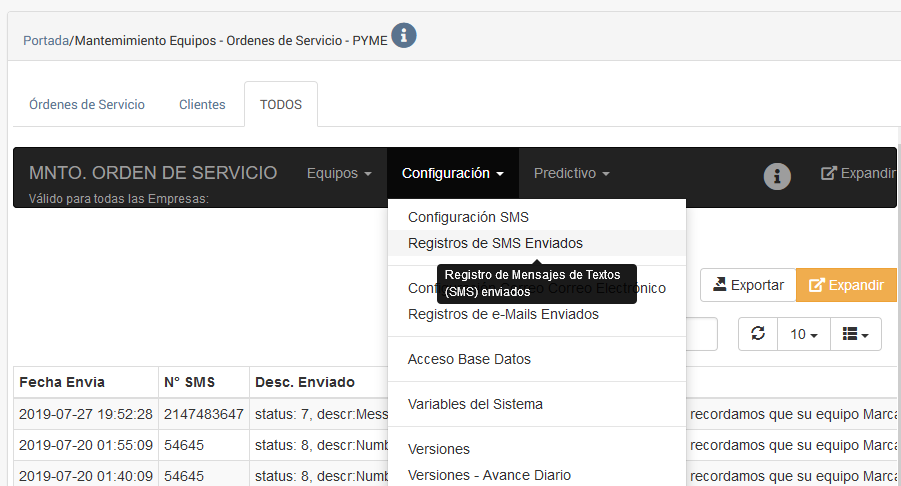Switch to the Órdenes de Servicio tab

point(87,104)
